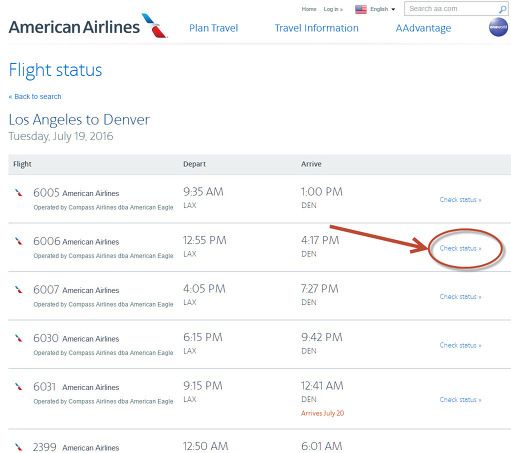Open the Plan Travel menu

click(214, 28)
